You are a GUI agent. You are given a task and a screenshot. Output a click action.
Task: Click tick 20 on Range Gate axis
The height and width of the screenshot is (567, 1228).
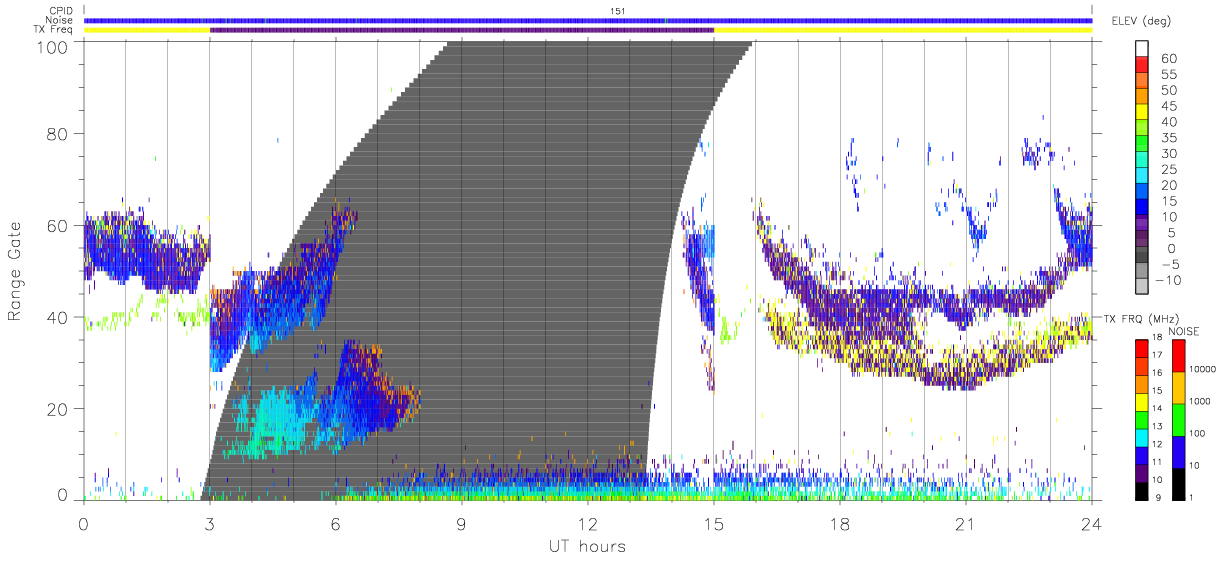click(58, 408)
